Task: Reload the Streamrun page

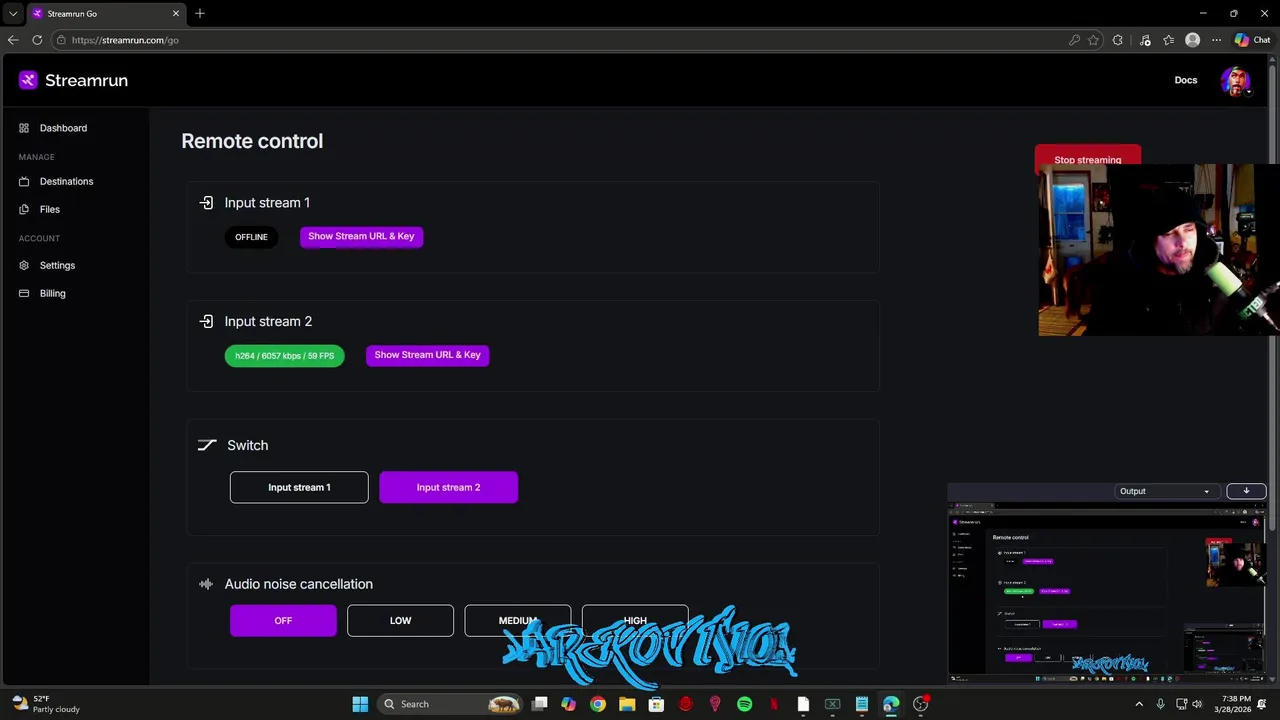Action: [37, 40]
